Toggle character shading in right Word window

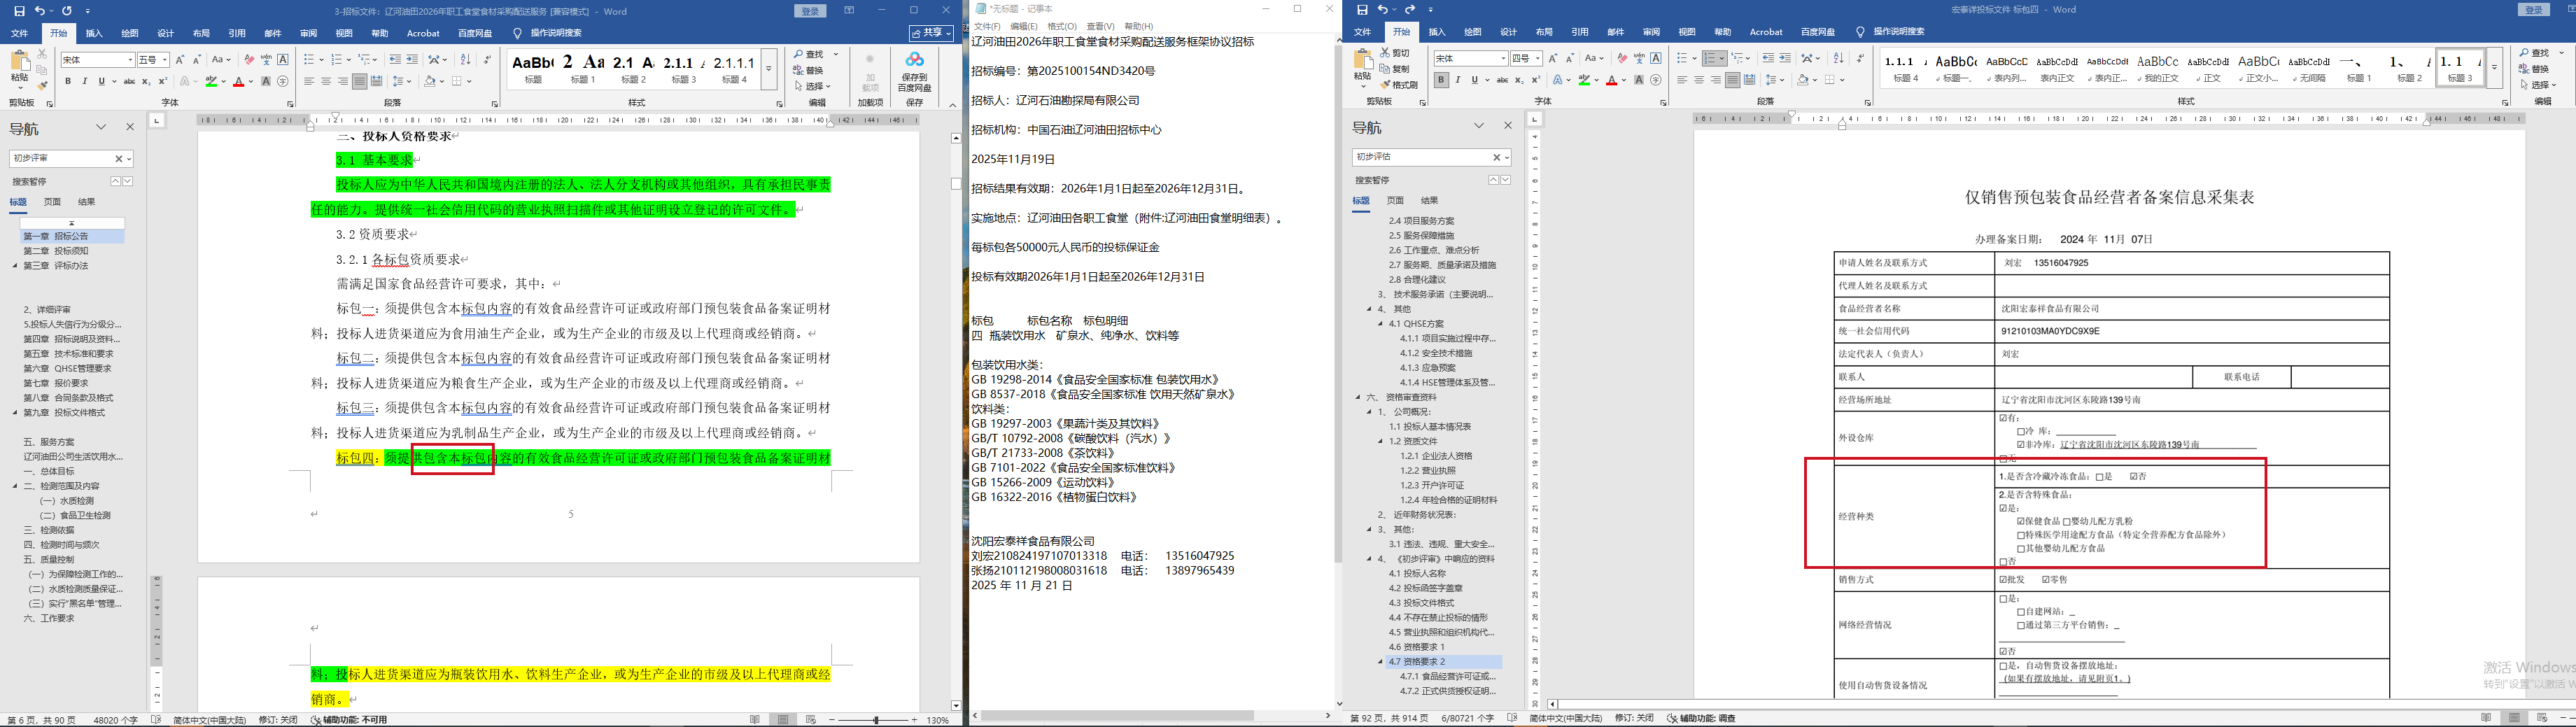click(1638, 80)
